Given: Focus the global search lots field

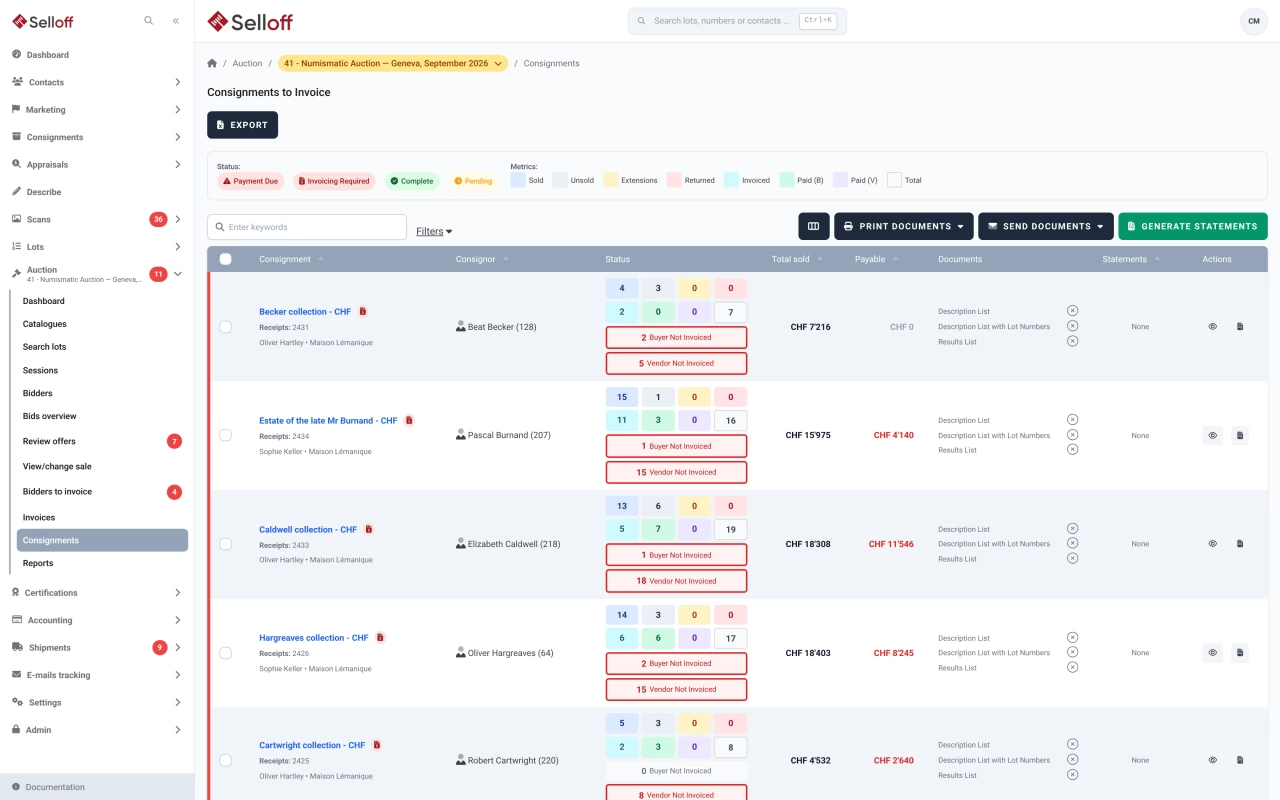Looking at the screenshot, I should click(737, 21).
